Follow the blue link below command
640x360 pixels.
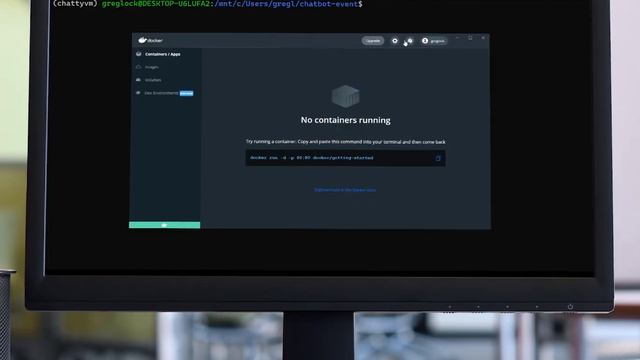345,190
